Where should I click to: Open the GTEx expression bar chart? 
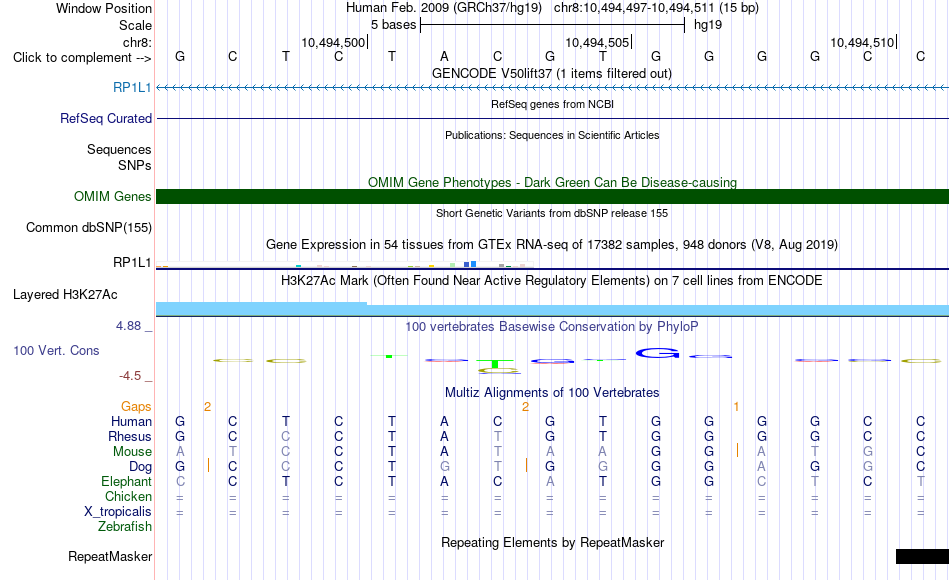[x=345, y=264]
